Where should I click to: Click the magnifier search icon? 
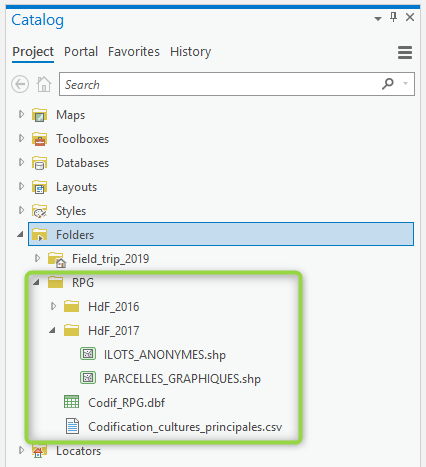point(388,84)
